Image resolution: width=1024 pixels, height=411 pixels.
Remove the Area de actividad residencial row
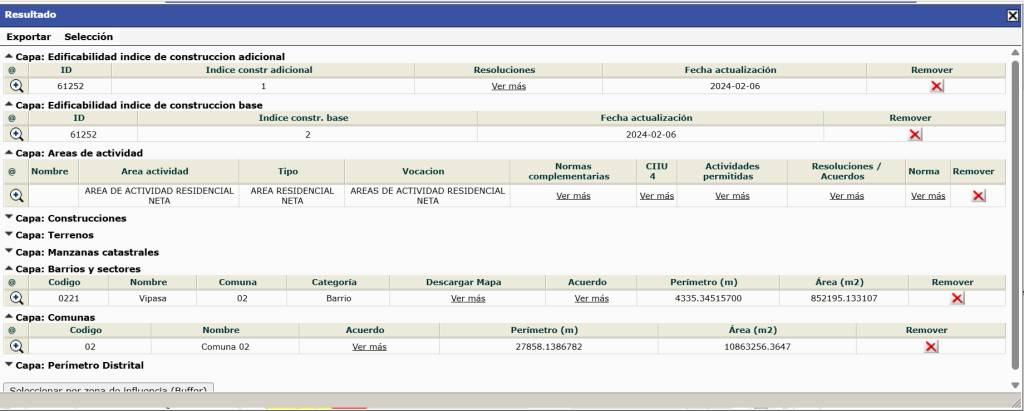point(978,195)
